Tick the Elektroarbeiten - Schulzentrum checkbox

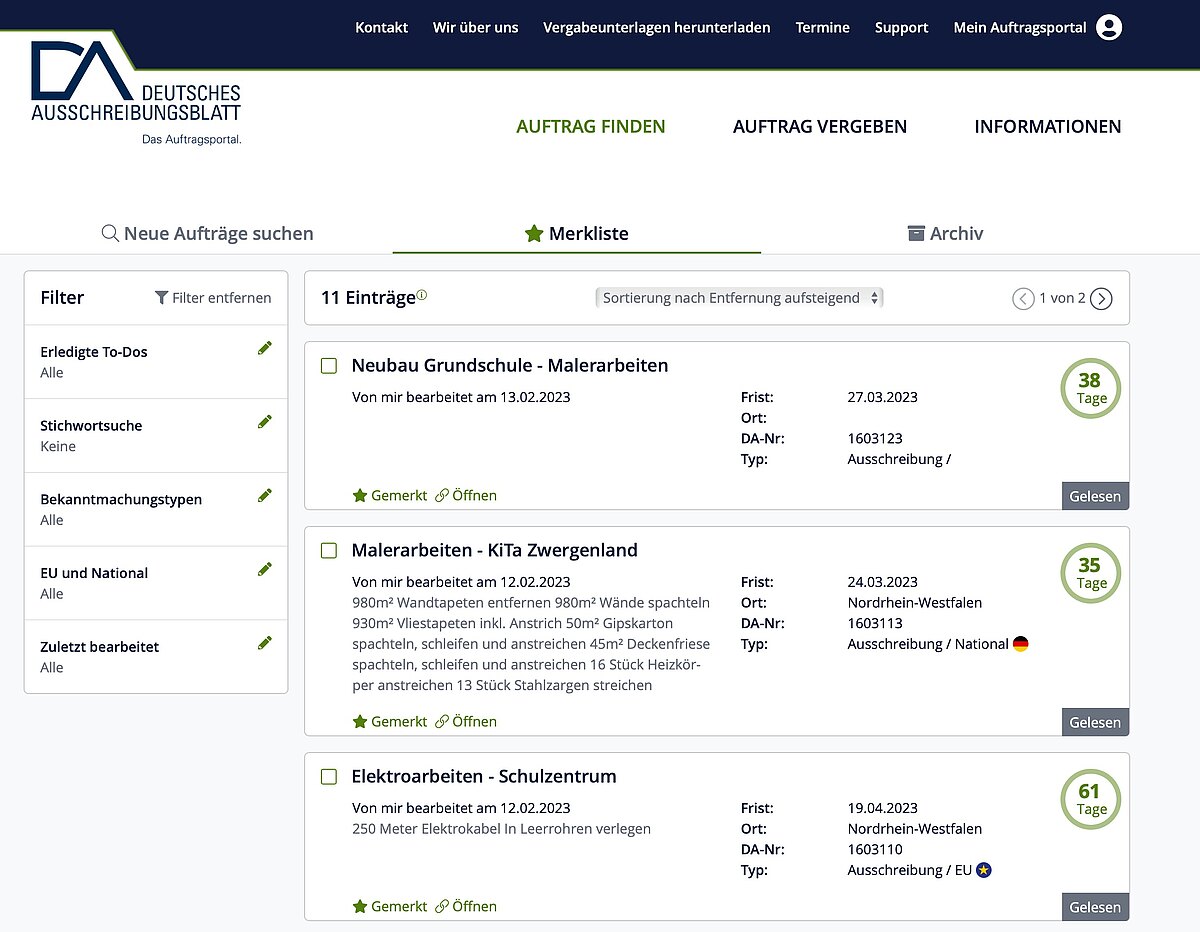329,776
